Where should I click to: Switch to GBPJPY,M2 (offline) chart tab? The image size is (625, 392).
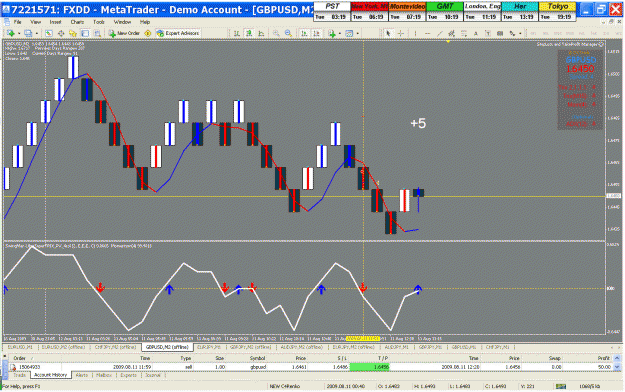click(251, 347)
